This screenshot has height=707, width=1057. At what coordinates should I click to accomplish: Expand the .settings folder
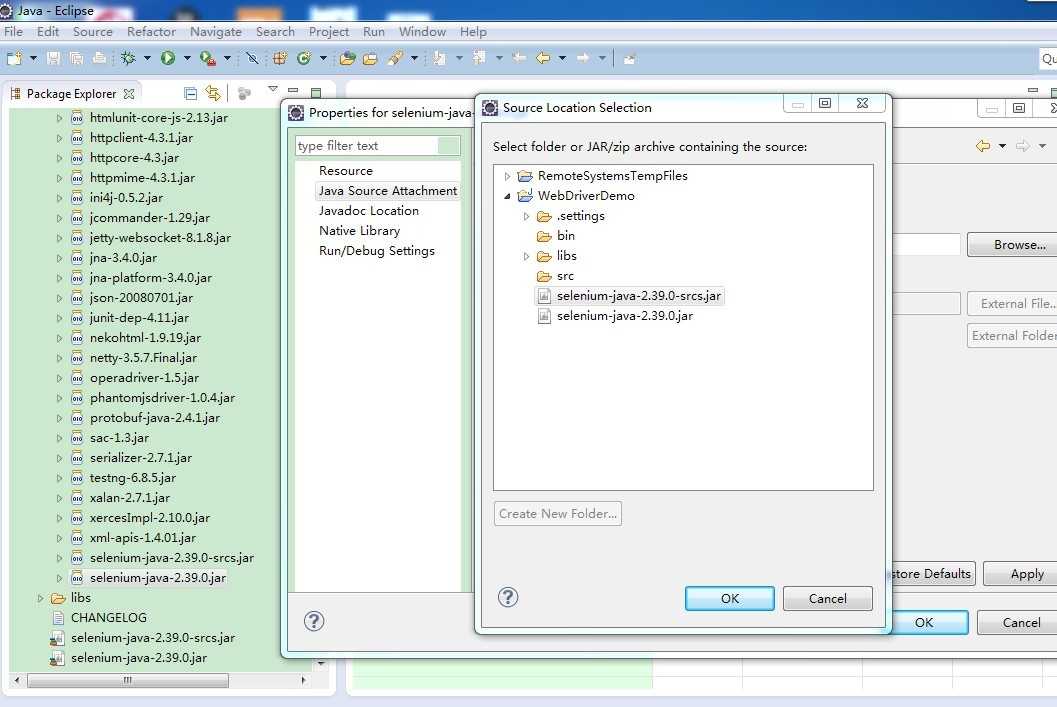click(526, 216)
